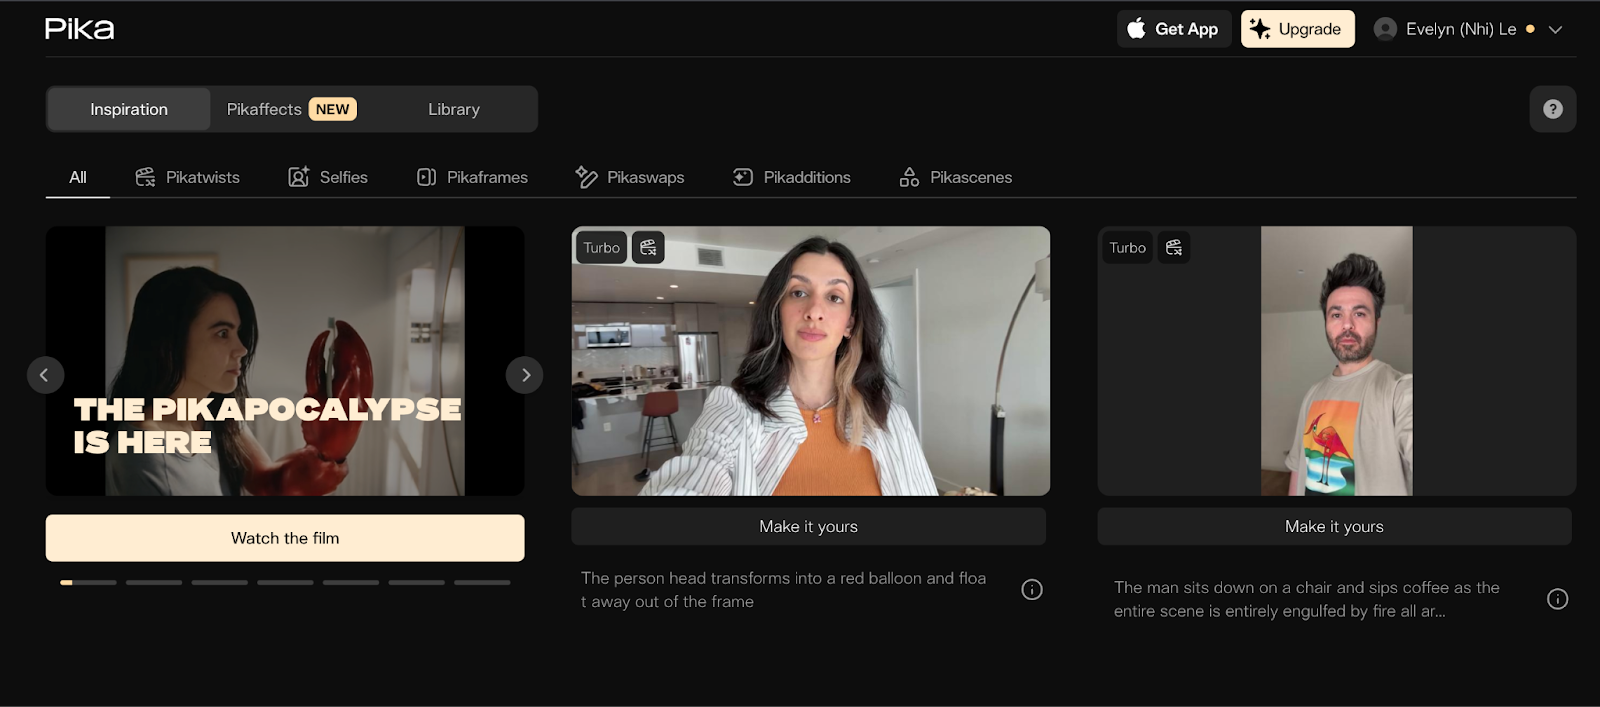The image size is (1600, 707).
Task: Click the Selfies tab icon
Action: click(299, 177)
